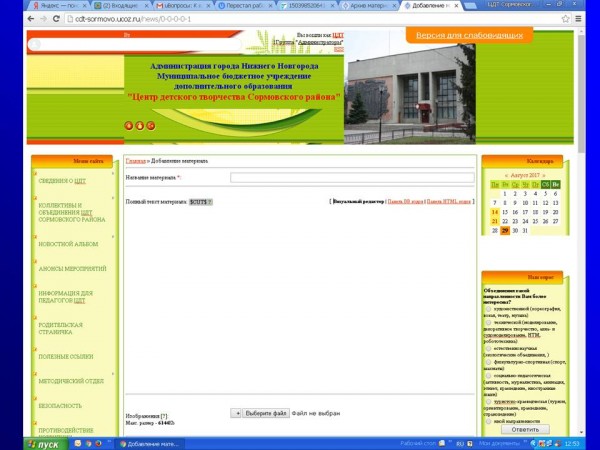Click the first round orange slider button in banner
This screenshot has height=450, width=600.
pyautogui.click(x=129, y=126)
